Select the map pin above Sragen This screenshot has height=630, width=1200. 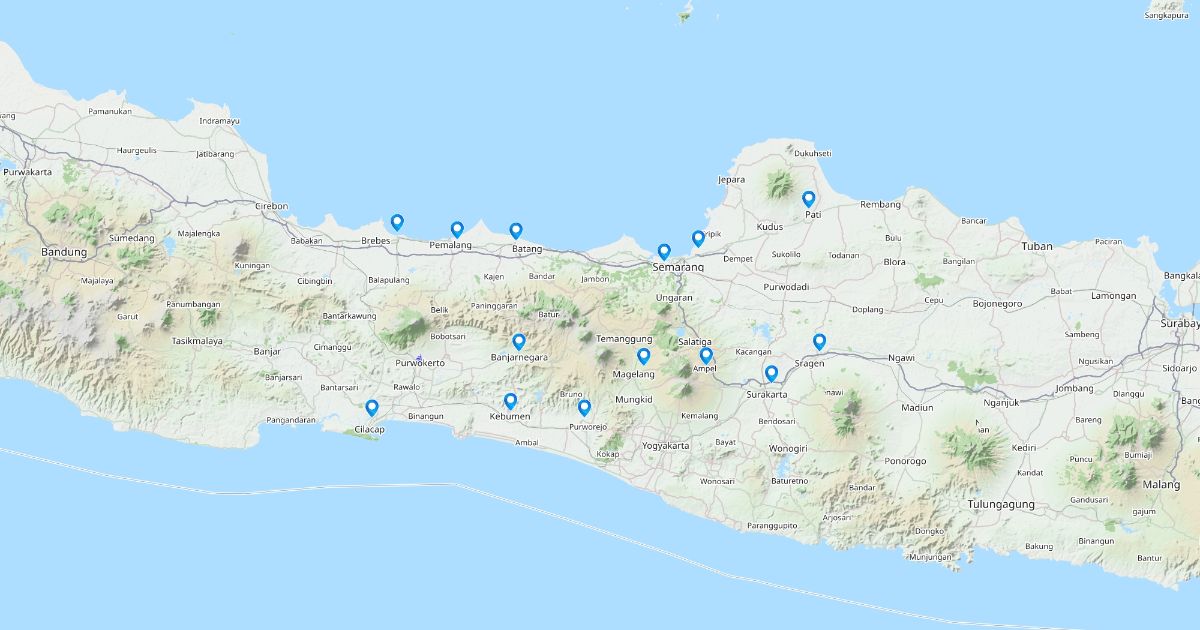pyautogui.click(x=819, y=342)
